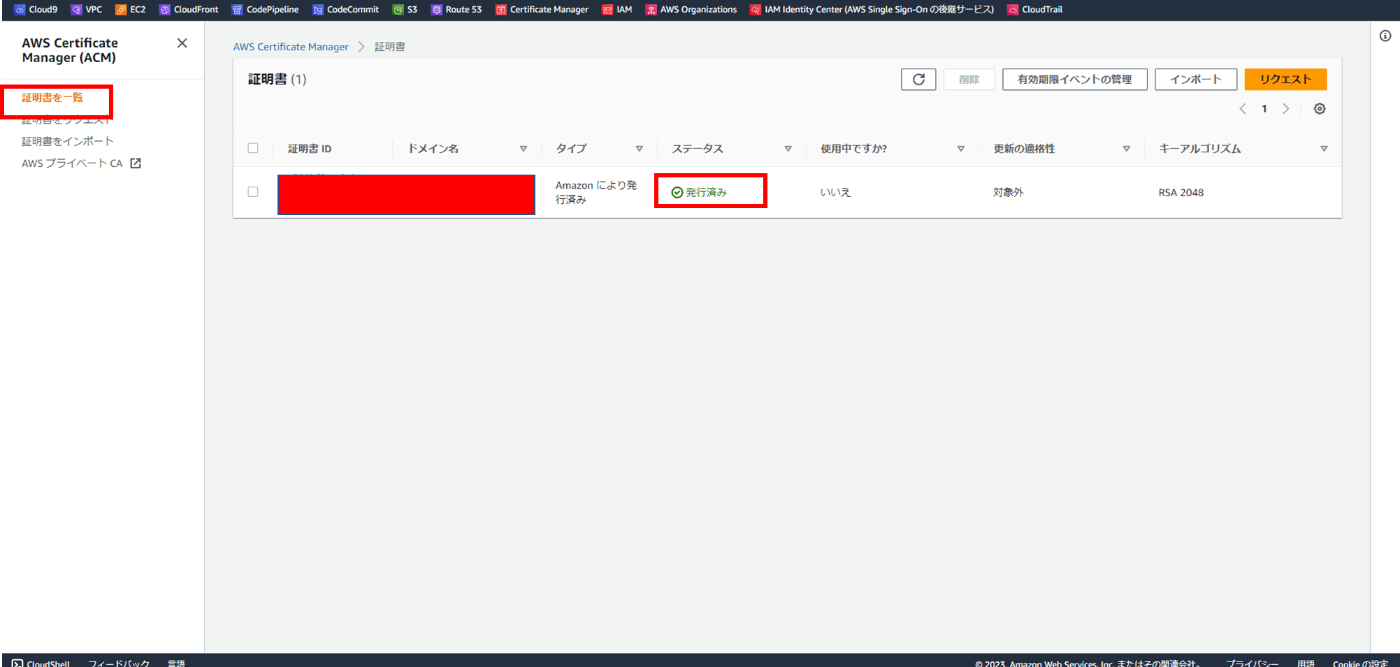Open the Certificate Manager service shortcut
1400x667 pixels.
tap(542, 9)
